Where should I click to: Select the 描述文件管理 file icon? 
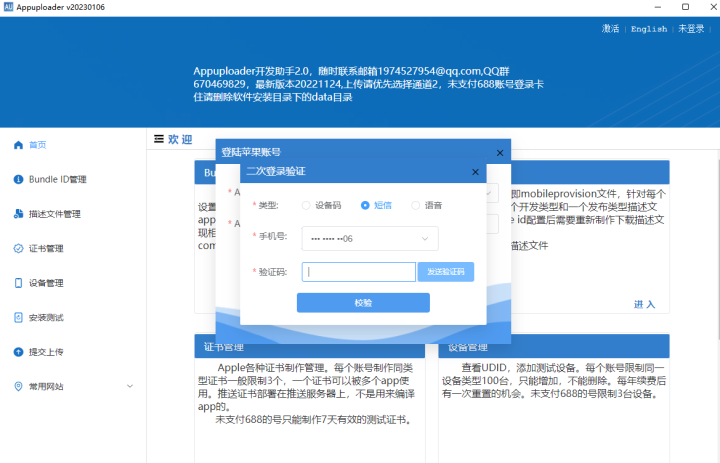tap(18, 214)
